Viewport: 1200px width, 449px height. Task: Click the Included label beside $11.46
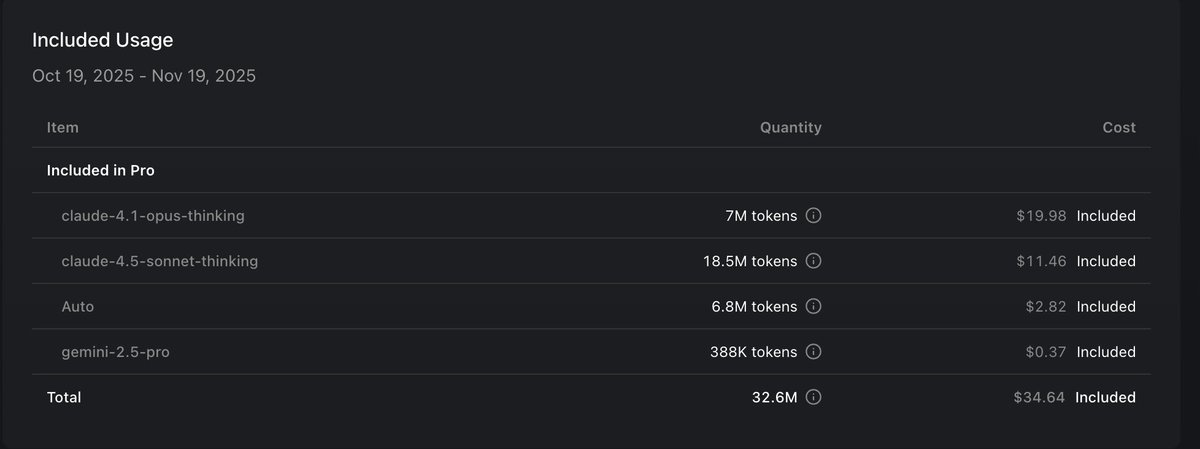(1106, 261)
